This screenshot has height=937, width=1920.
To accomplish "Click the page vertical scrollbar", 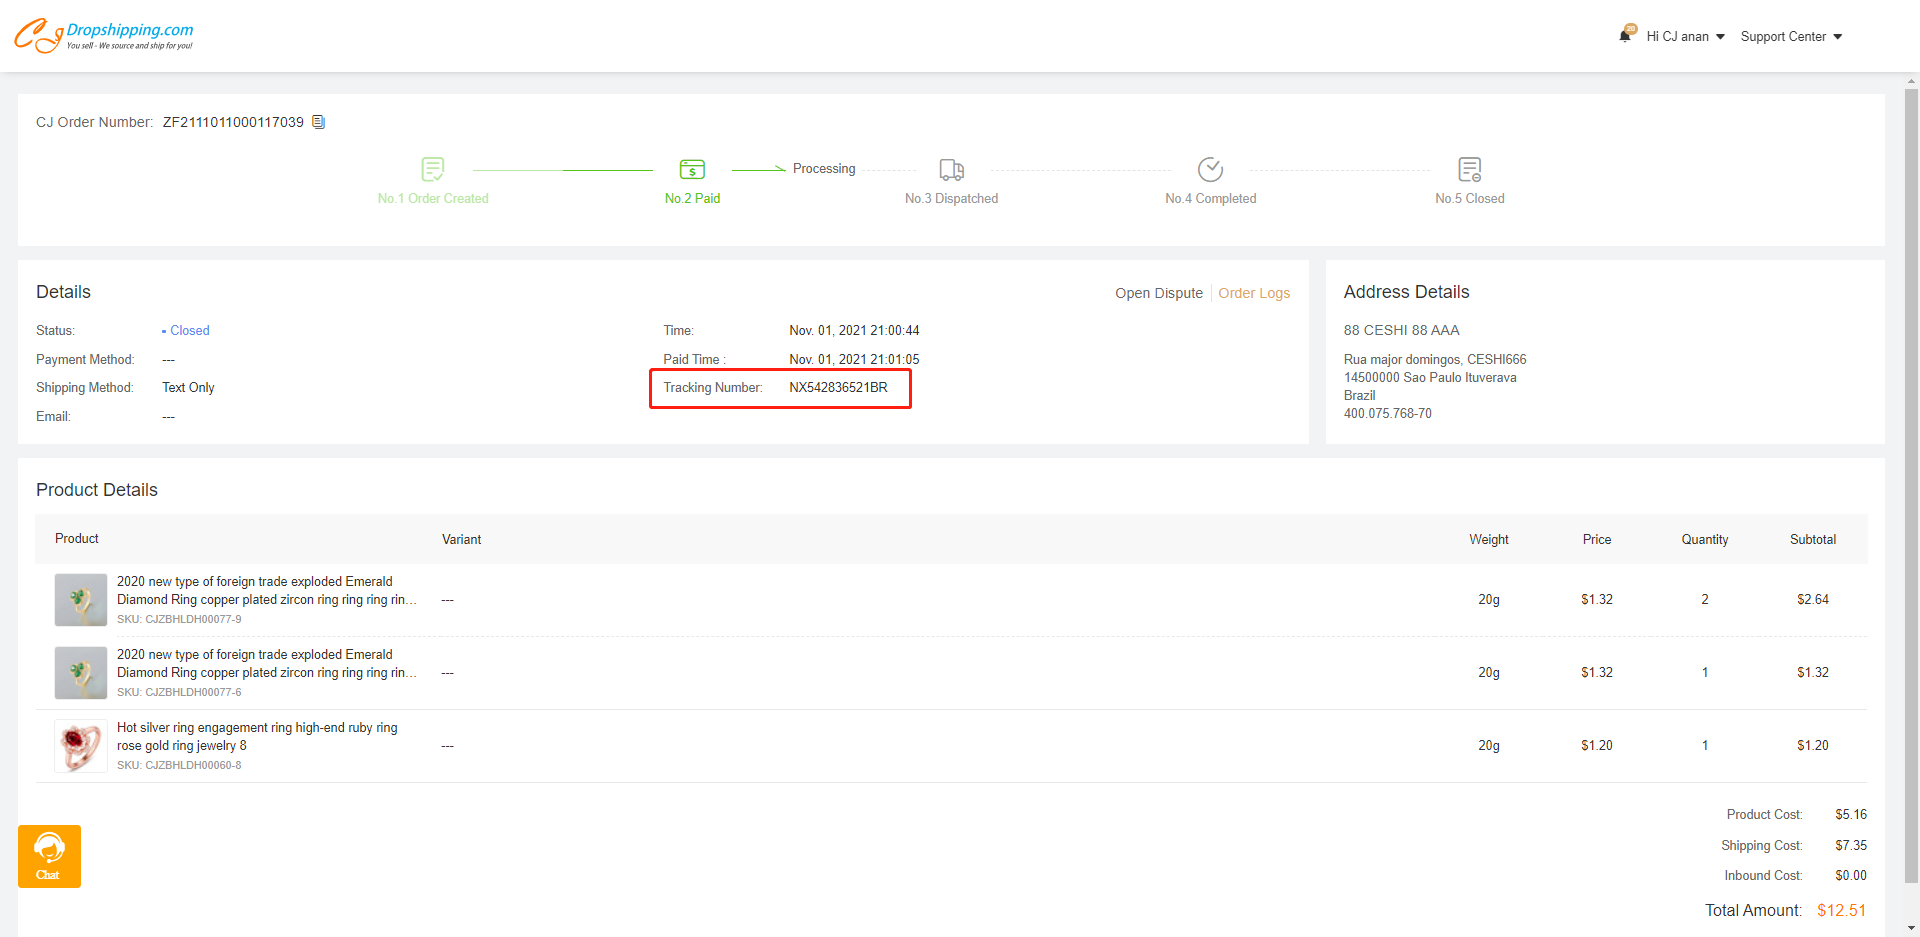I will (1911, 480).
